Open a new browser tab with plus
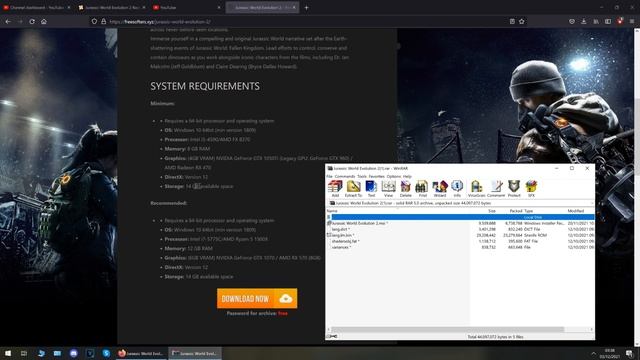This screenshot has height=360, width=640. (x=306, y=7)
